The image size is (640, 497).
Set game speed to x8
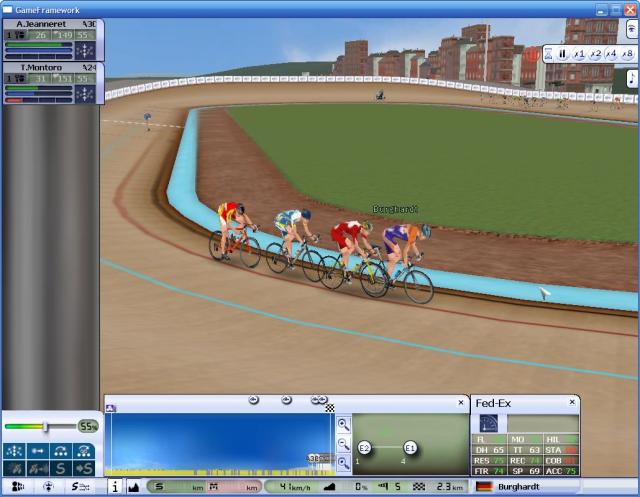click(x=627, y=54)
